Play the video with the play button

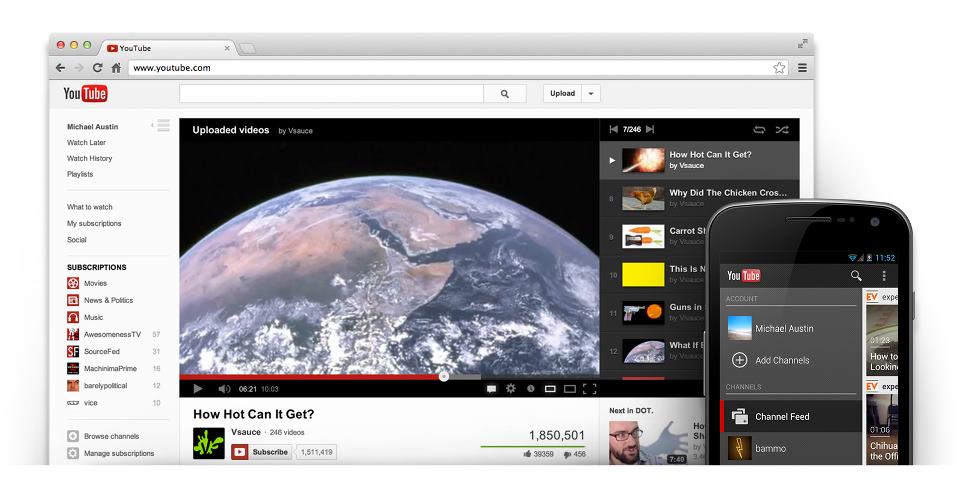click(x=198, y=389)
